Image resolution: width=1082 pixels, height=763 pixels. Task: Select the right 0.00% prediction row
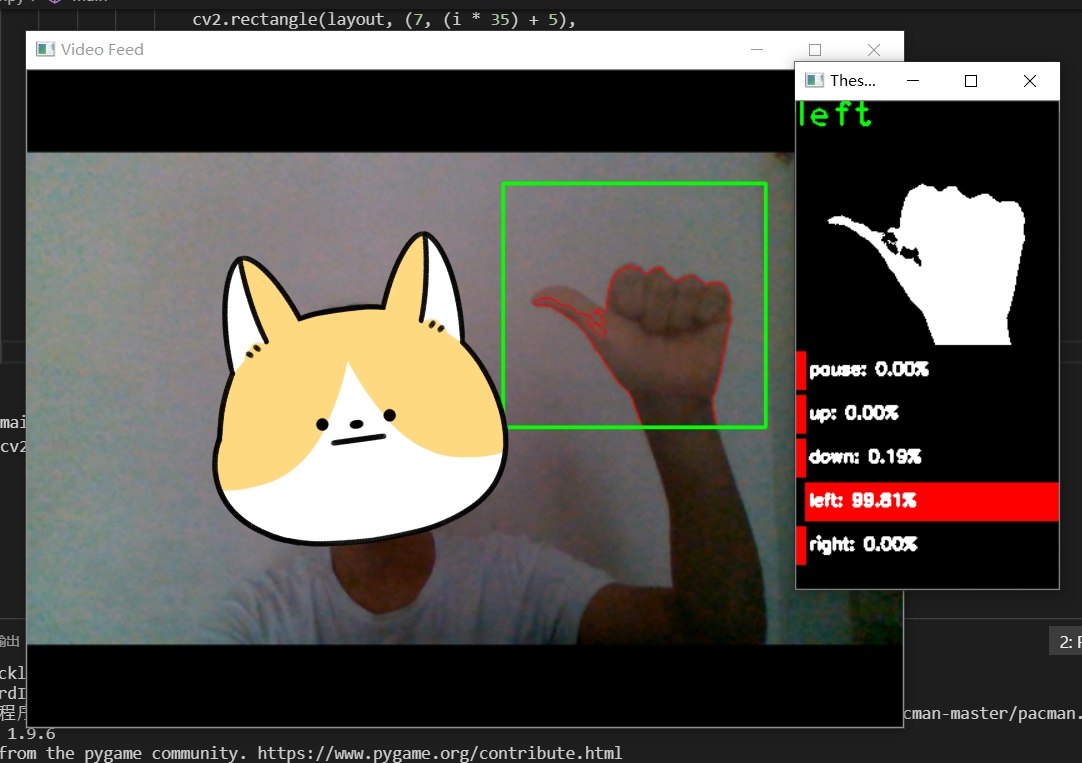(x=862, y=545)
